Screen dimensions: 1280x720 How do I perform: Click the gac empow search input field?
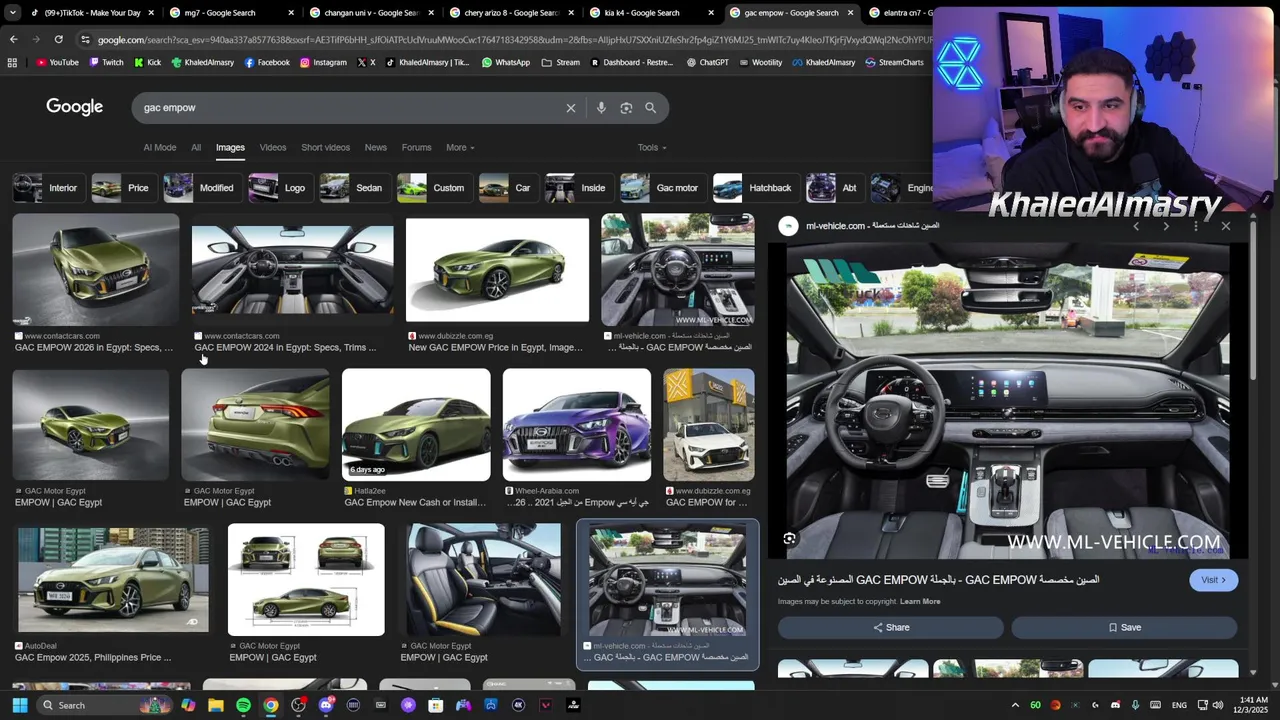[350, 108]
